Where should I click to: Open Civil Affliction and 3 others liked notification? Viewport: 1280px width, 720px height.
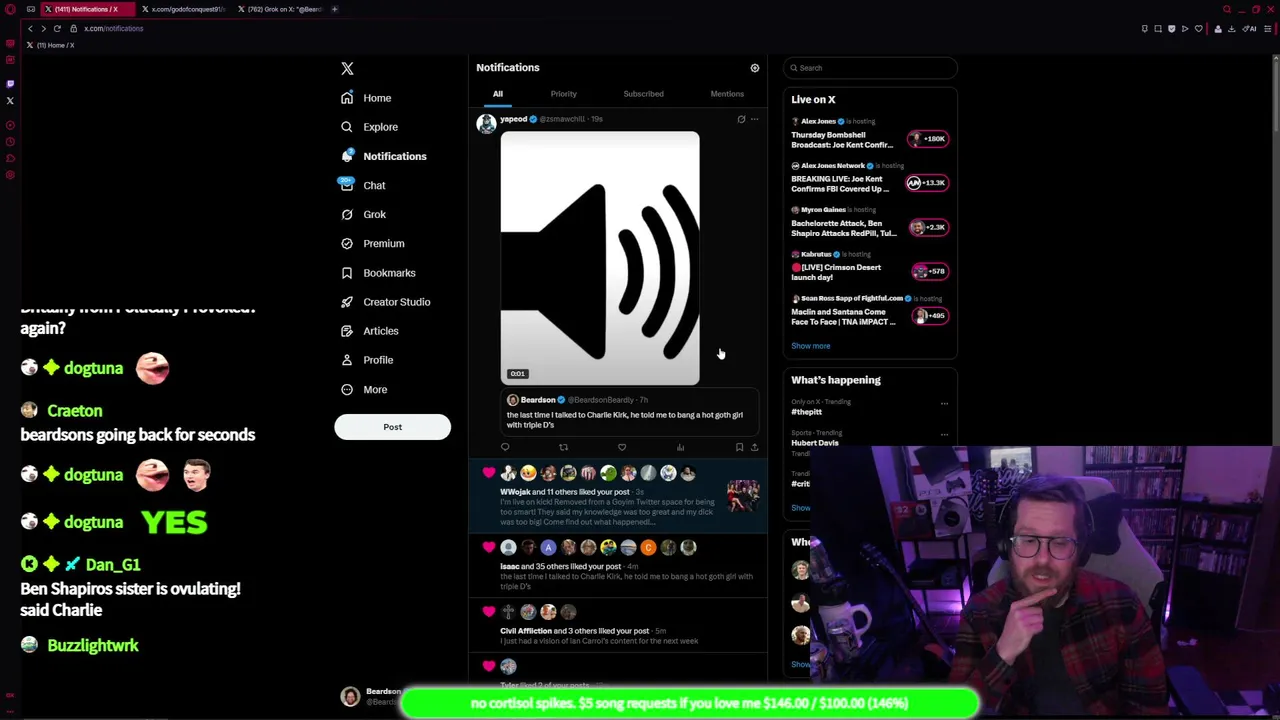click(620, 625)
